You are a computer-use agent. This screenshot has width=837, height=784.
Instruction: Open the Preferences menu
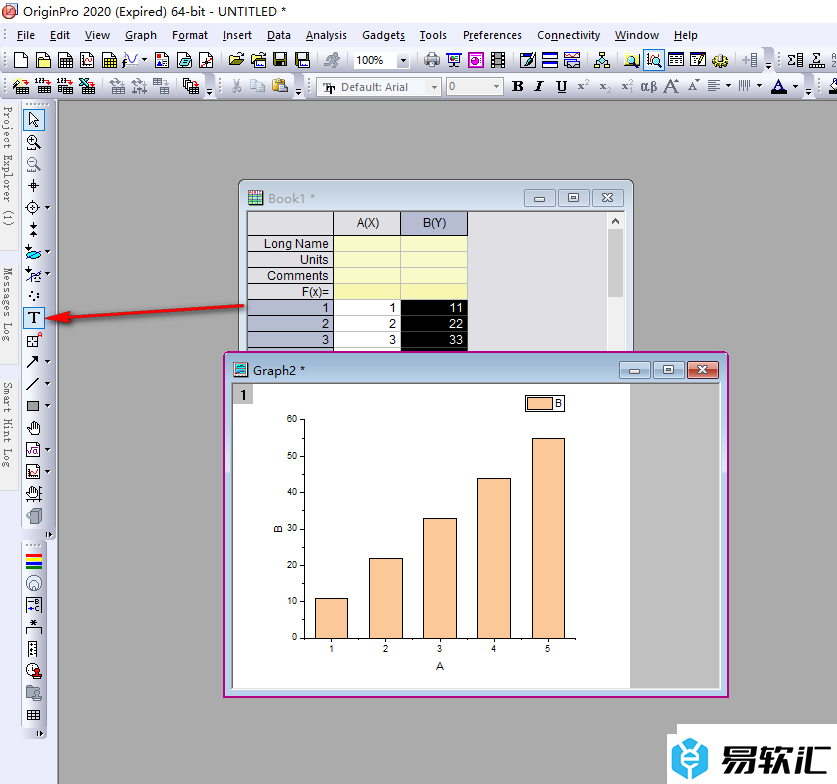492,35
